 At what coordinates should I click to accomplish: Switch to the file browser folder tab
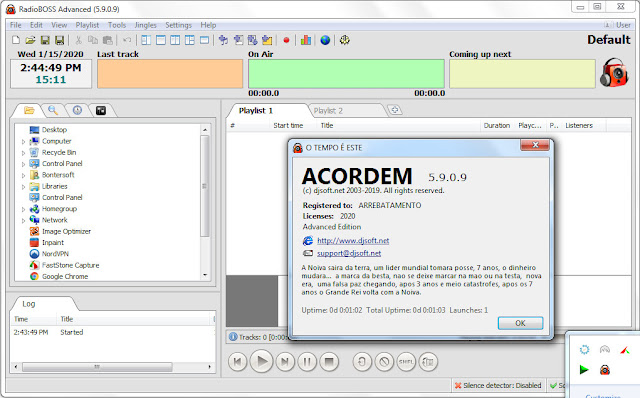tap(29, 110)
